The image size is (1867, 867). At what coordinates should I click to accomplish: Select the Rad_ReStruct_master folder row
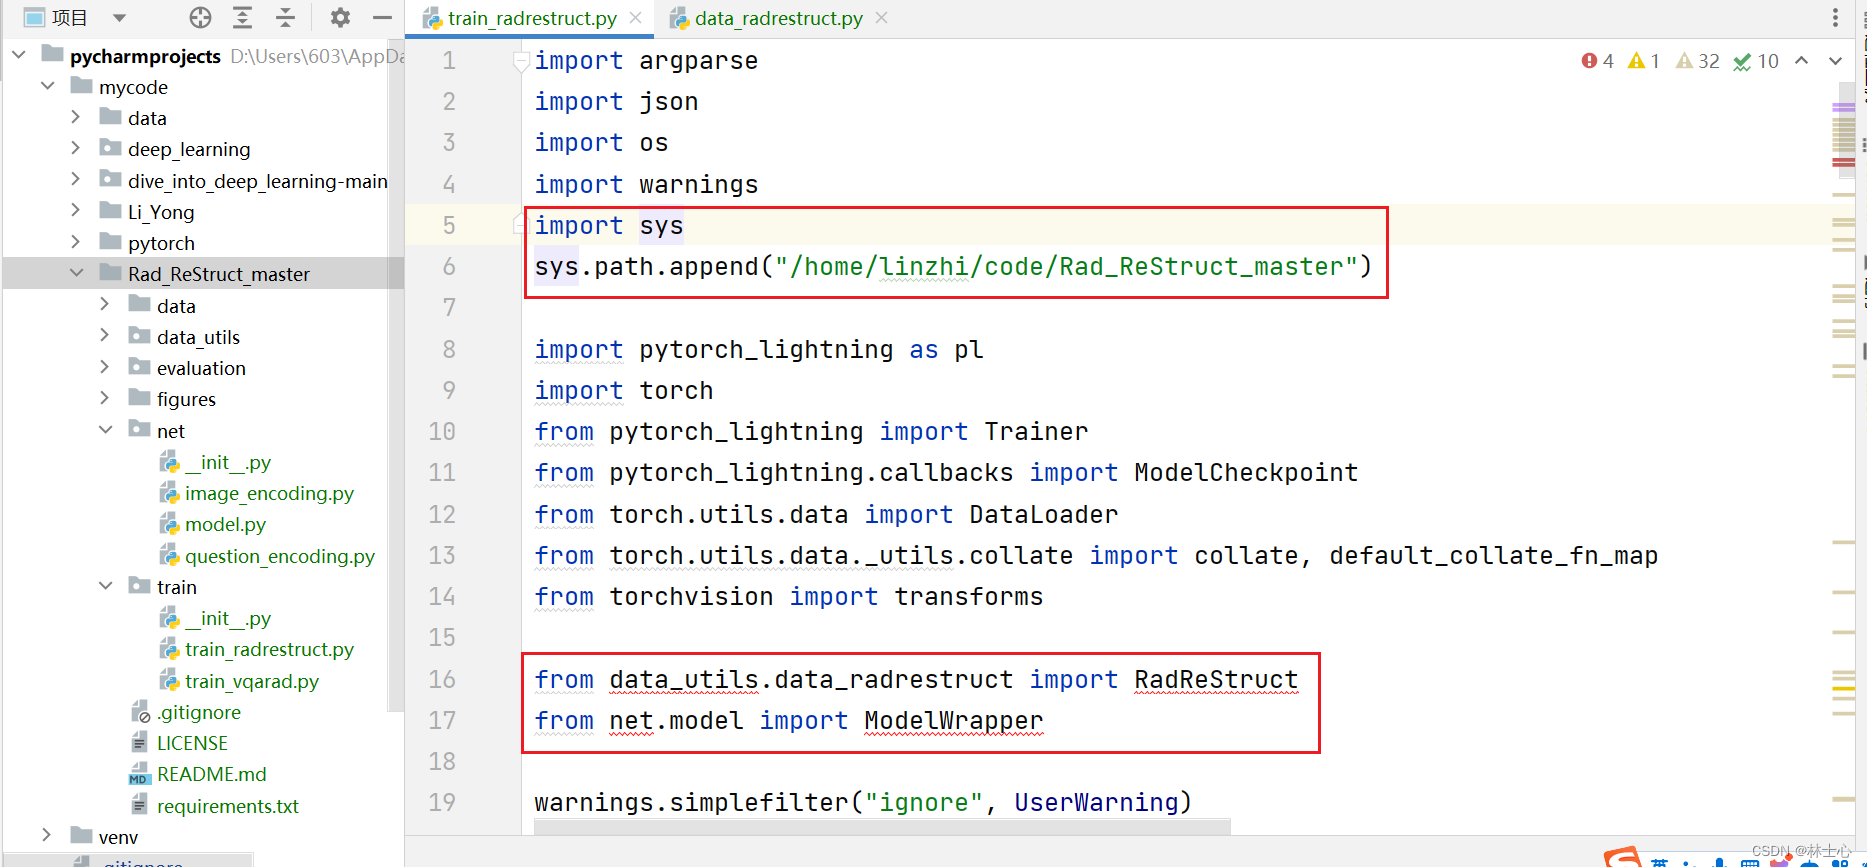[203, 273]
